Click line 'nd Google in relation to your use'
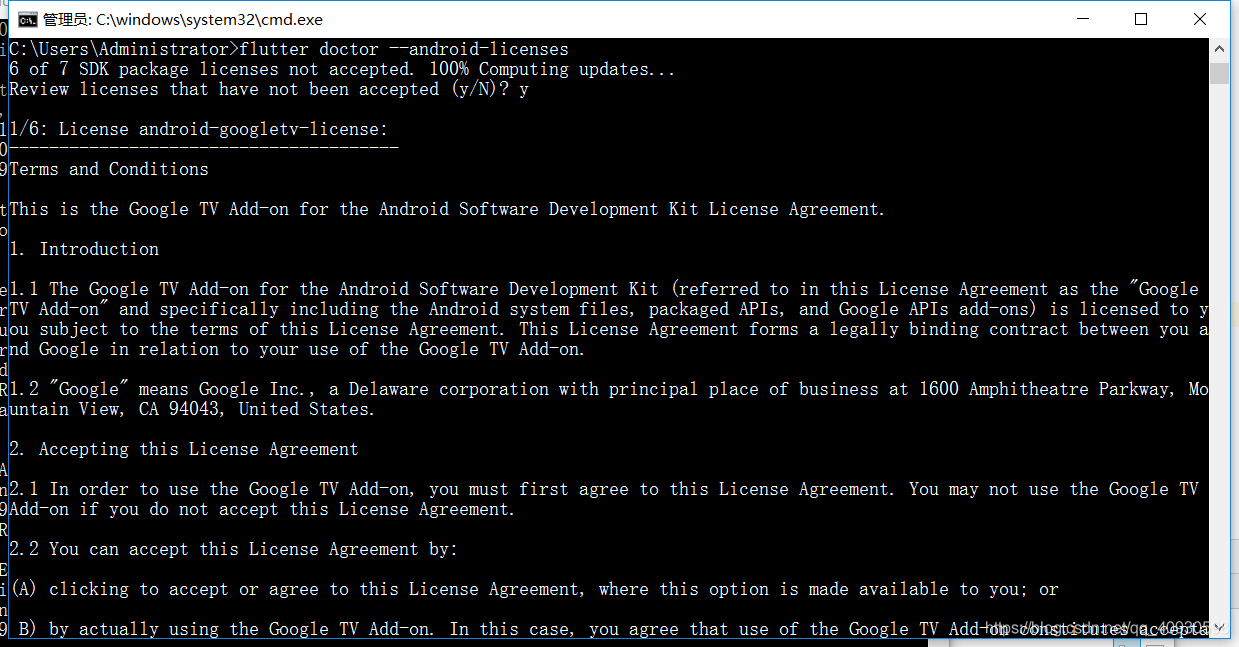This screenshot has height=647, width=1239. [297, 349]
